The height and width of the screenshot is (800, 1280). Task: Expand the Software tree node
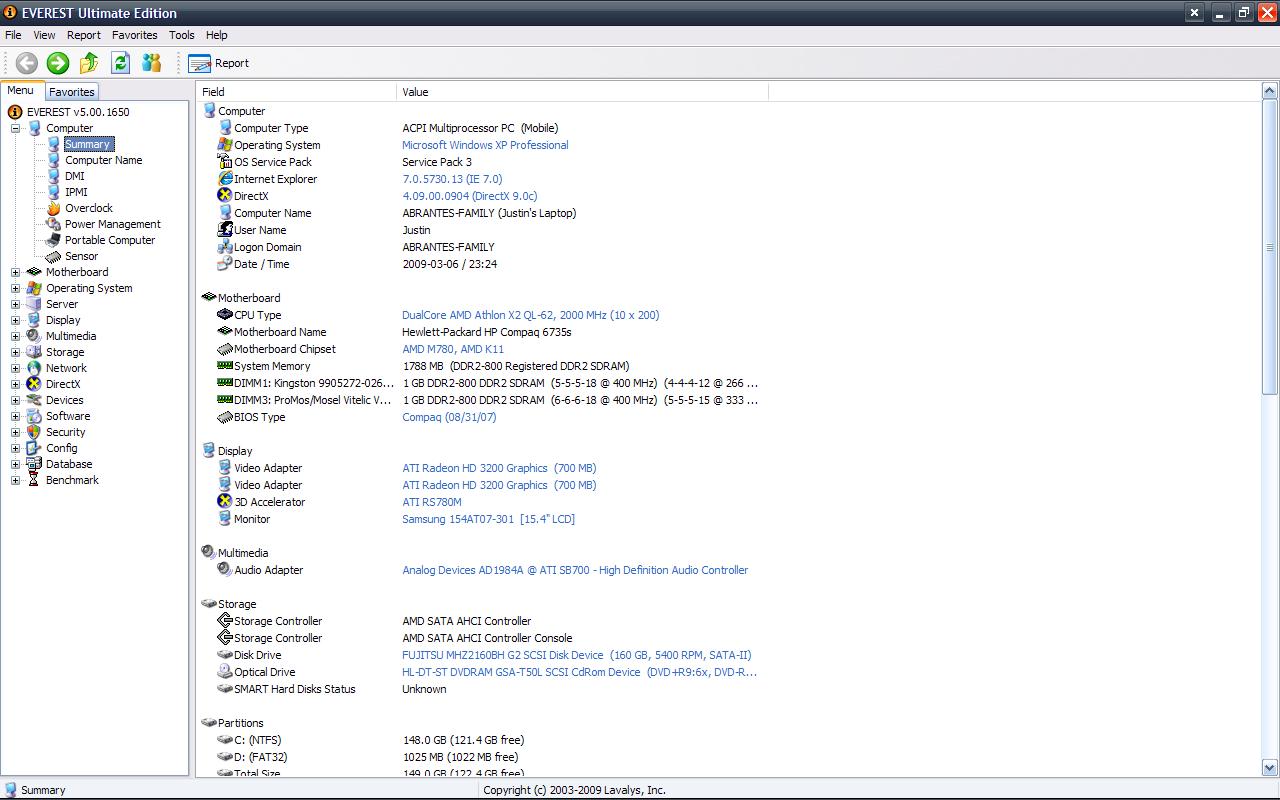coord(15,416)
